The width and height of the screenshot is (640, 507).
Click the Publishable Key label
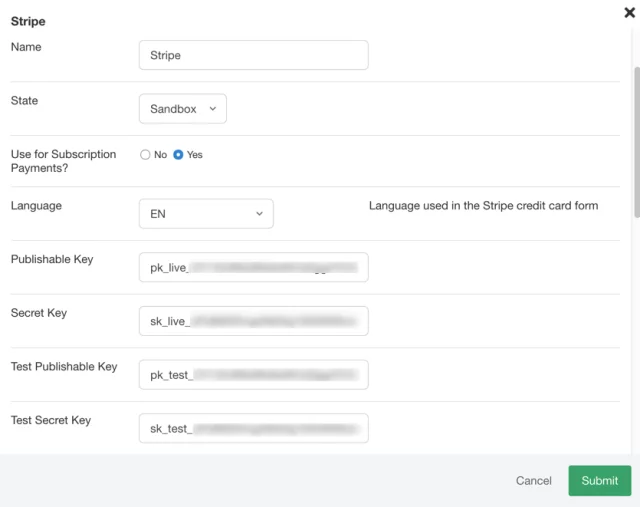pyautogui.click(x=52, y=259)
